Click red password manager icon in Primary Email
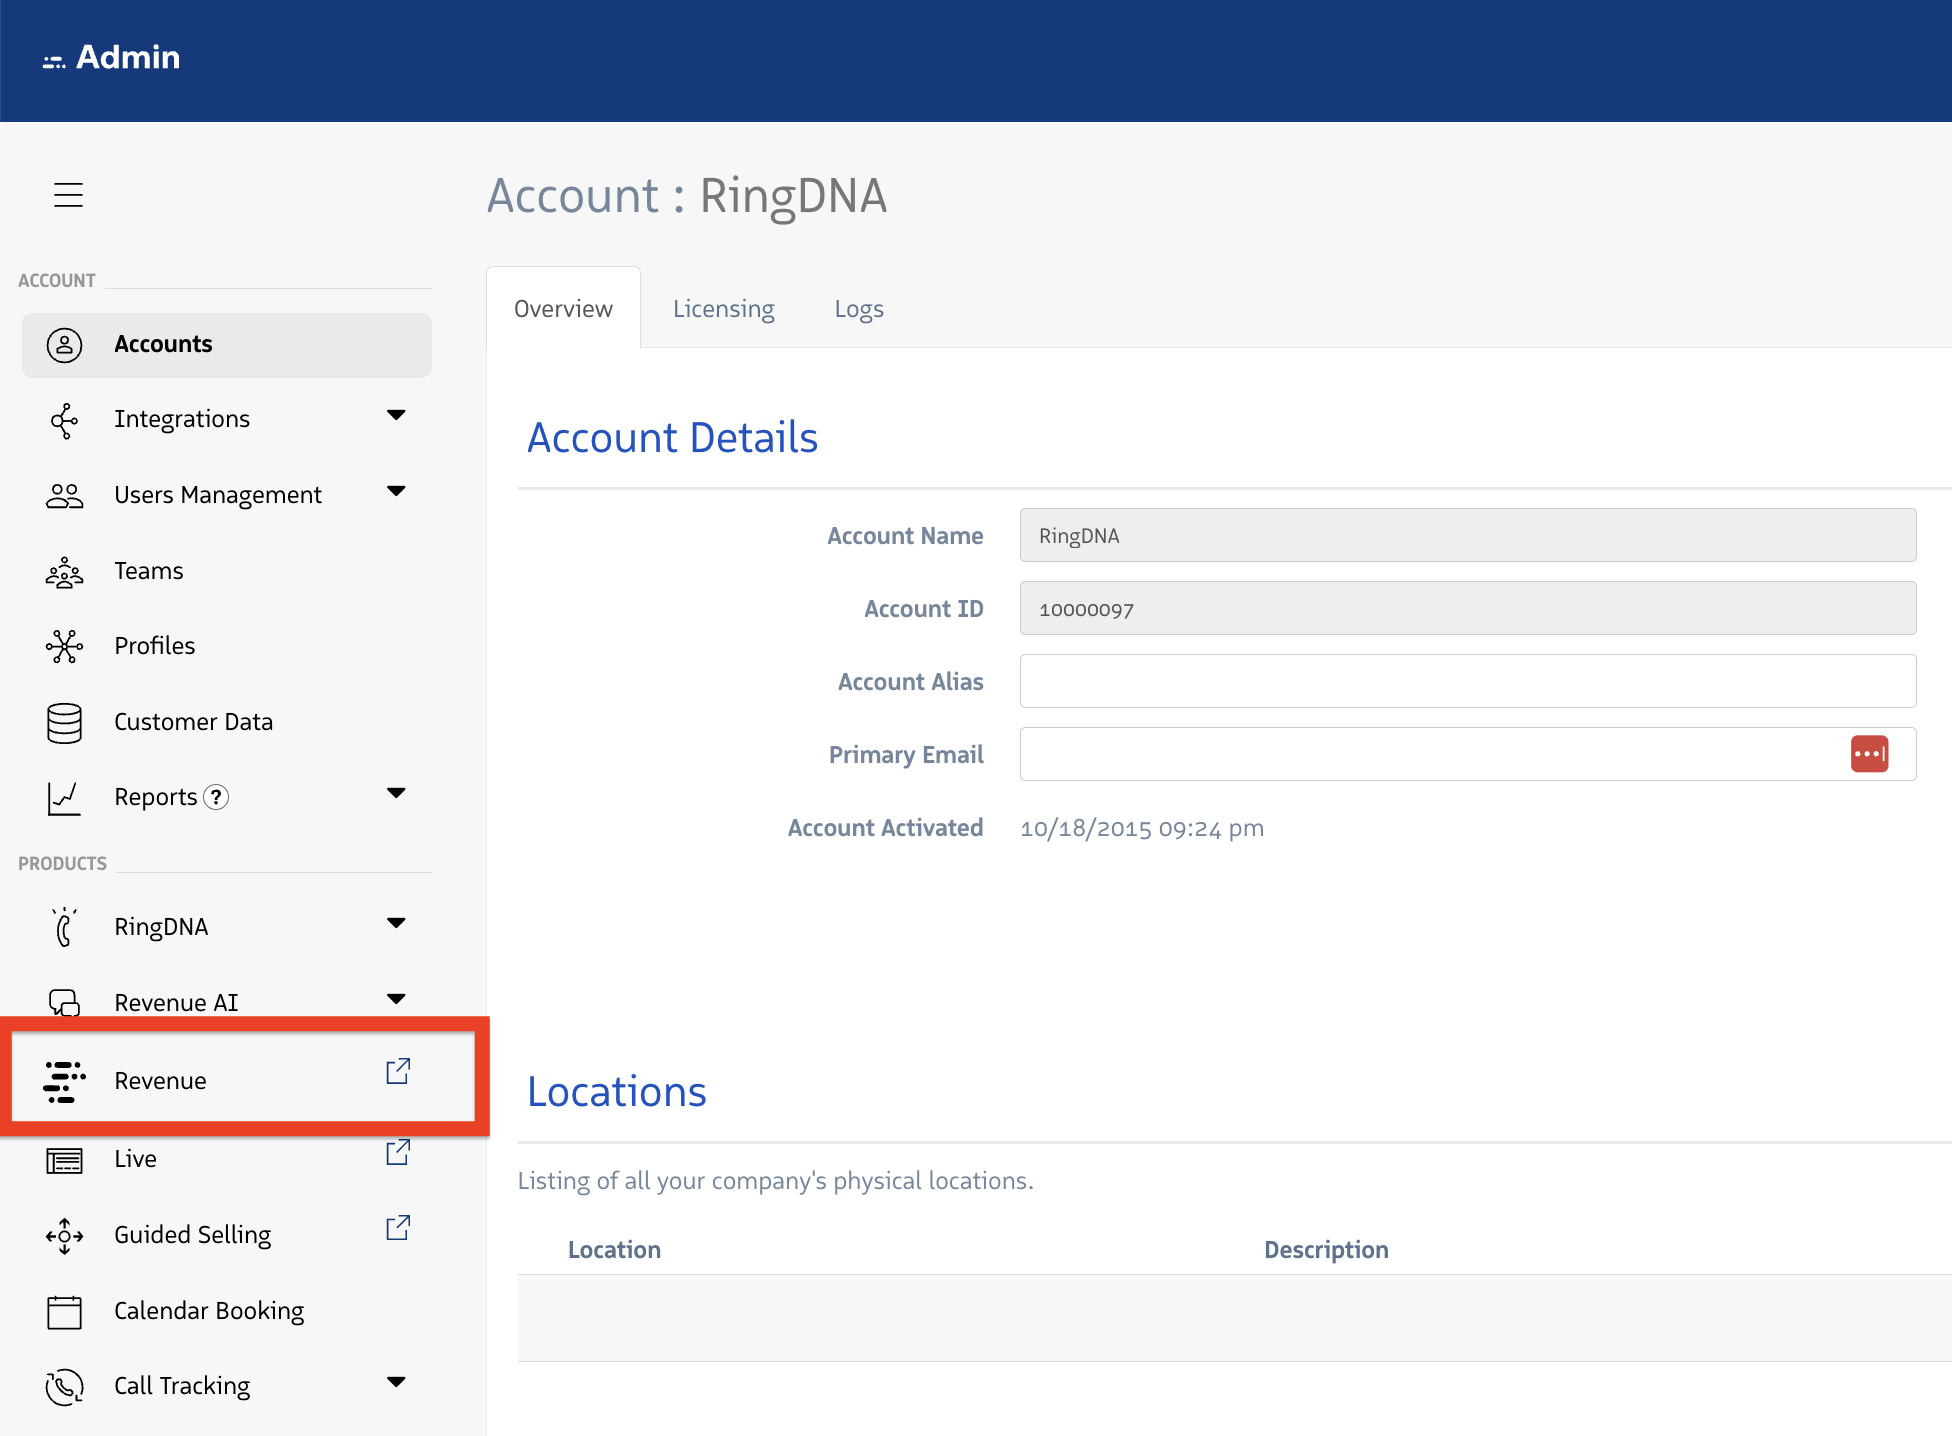The width and height of the screenshot is (1952, 1436). 1869,754
